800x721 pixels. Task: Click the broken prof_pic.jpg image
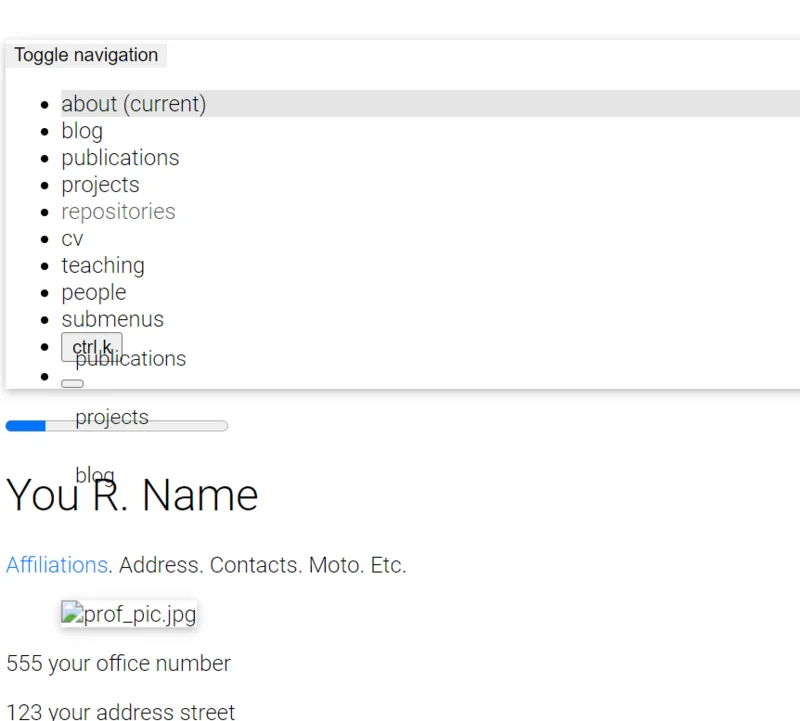coord(129,614)
